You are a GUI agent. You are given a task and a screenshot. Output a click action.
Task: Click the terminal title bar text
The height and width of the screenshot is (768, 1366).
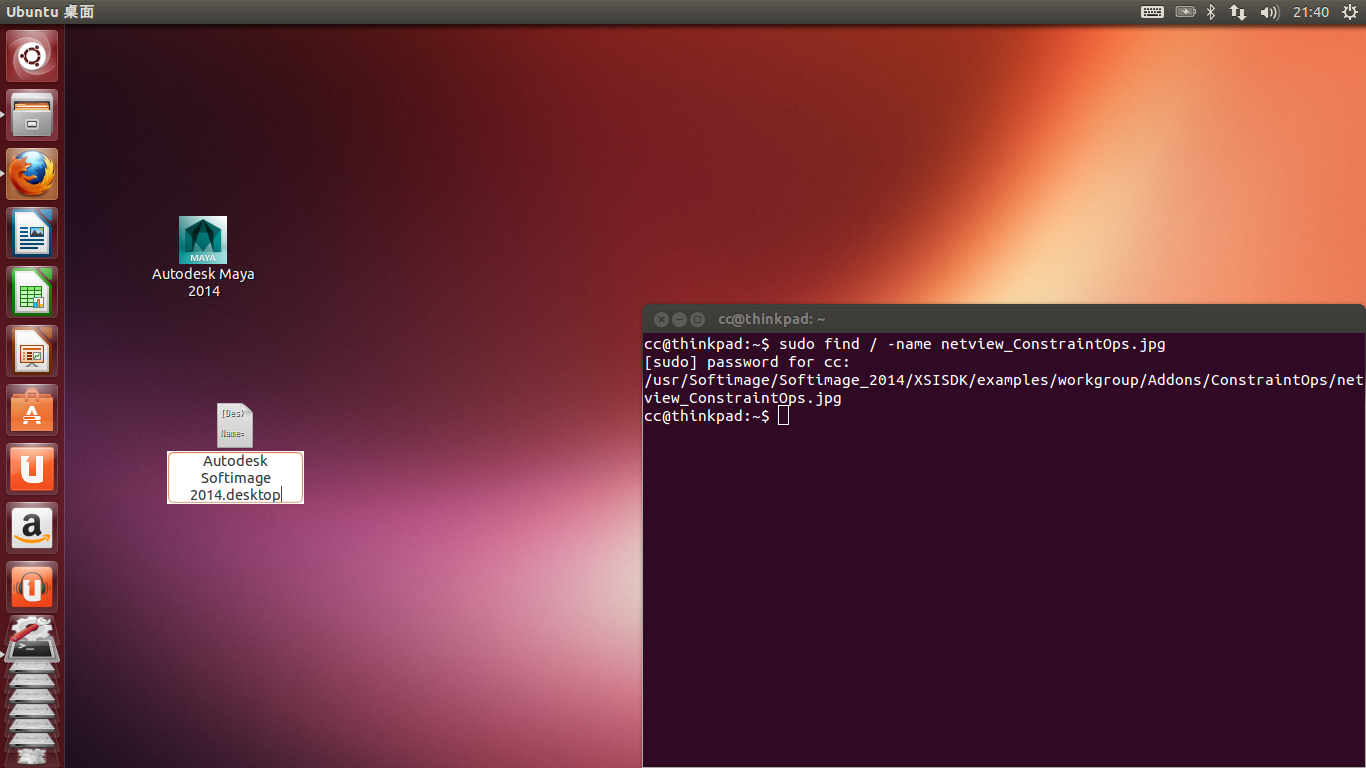click(x=771, y=319)
